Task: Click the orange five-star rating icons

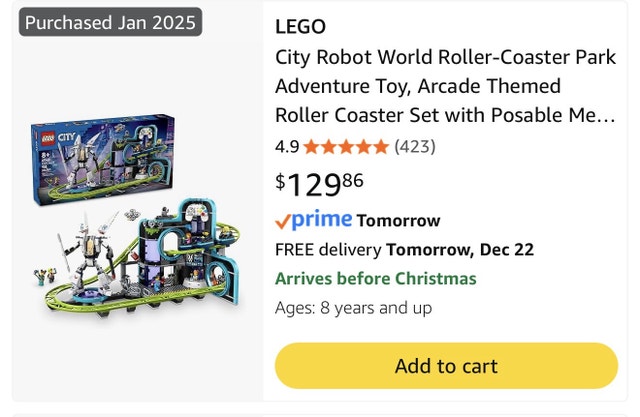Action: 346,147
